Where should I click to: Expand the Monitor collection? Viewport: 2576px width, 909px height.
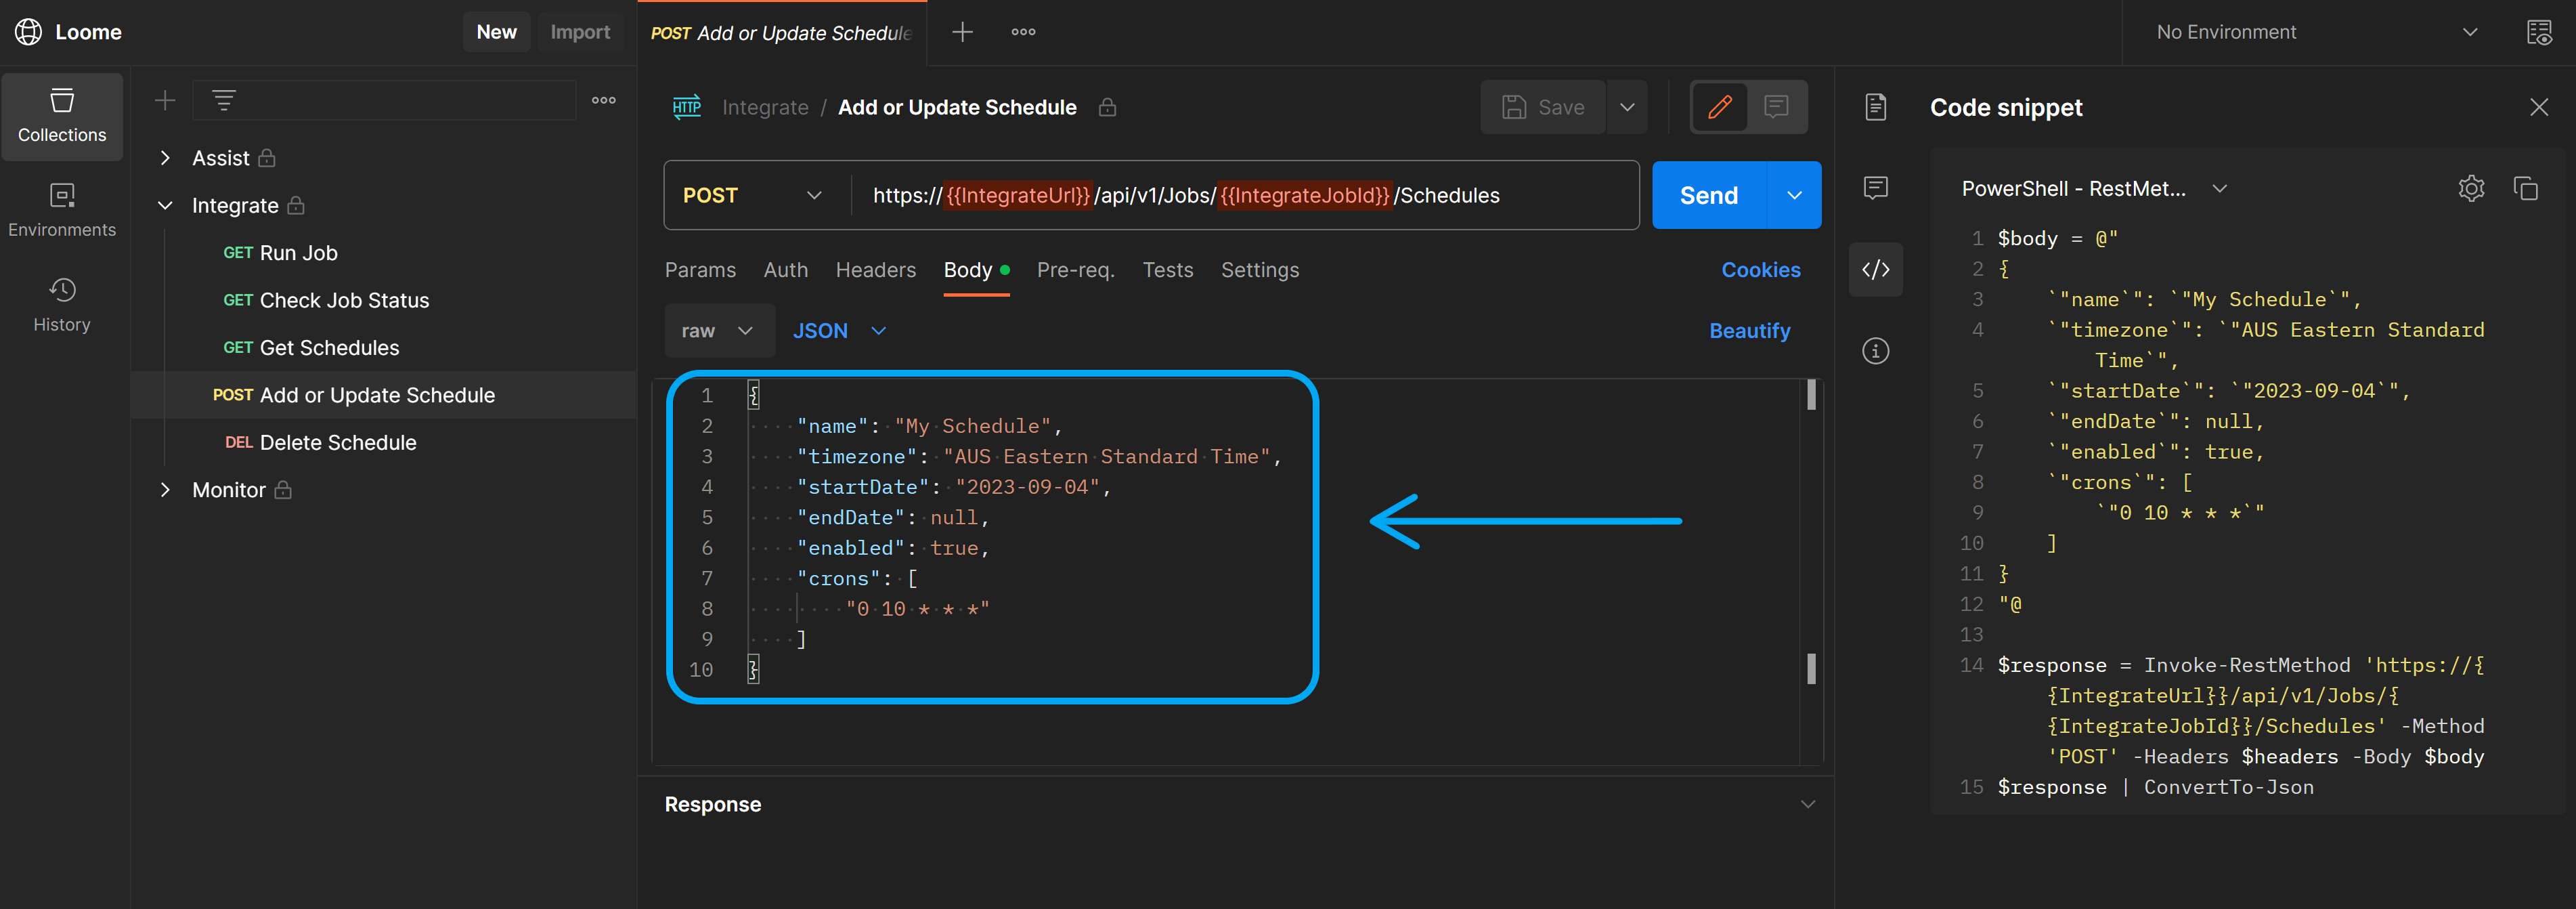(165, 490)
